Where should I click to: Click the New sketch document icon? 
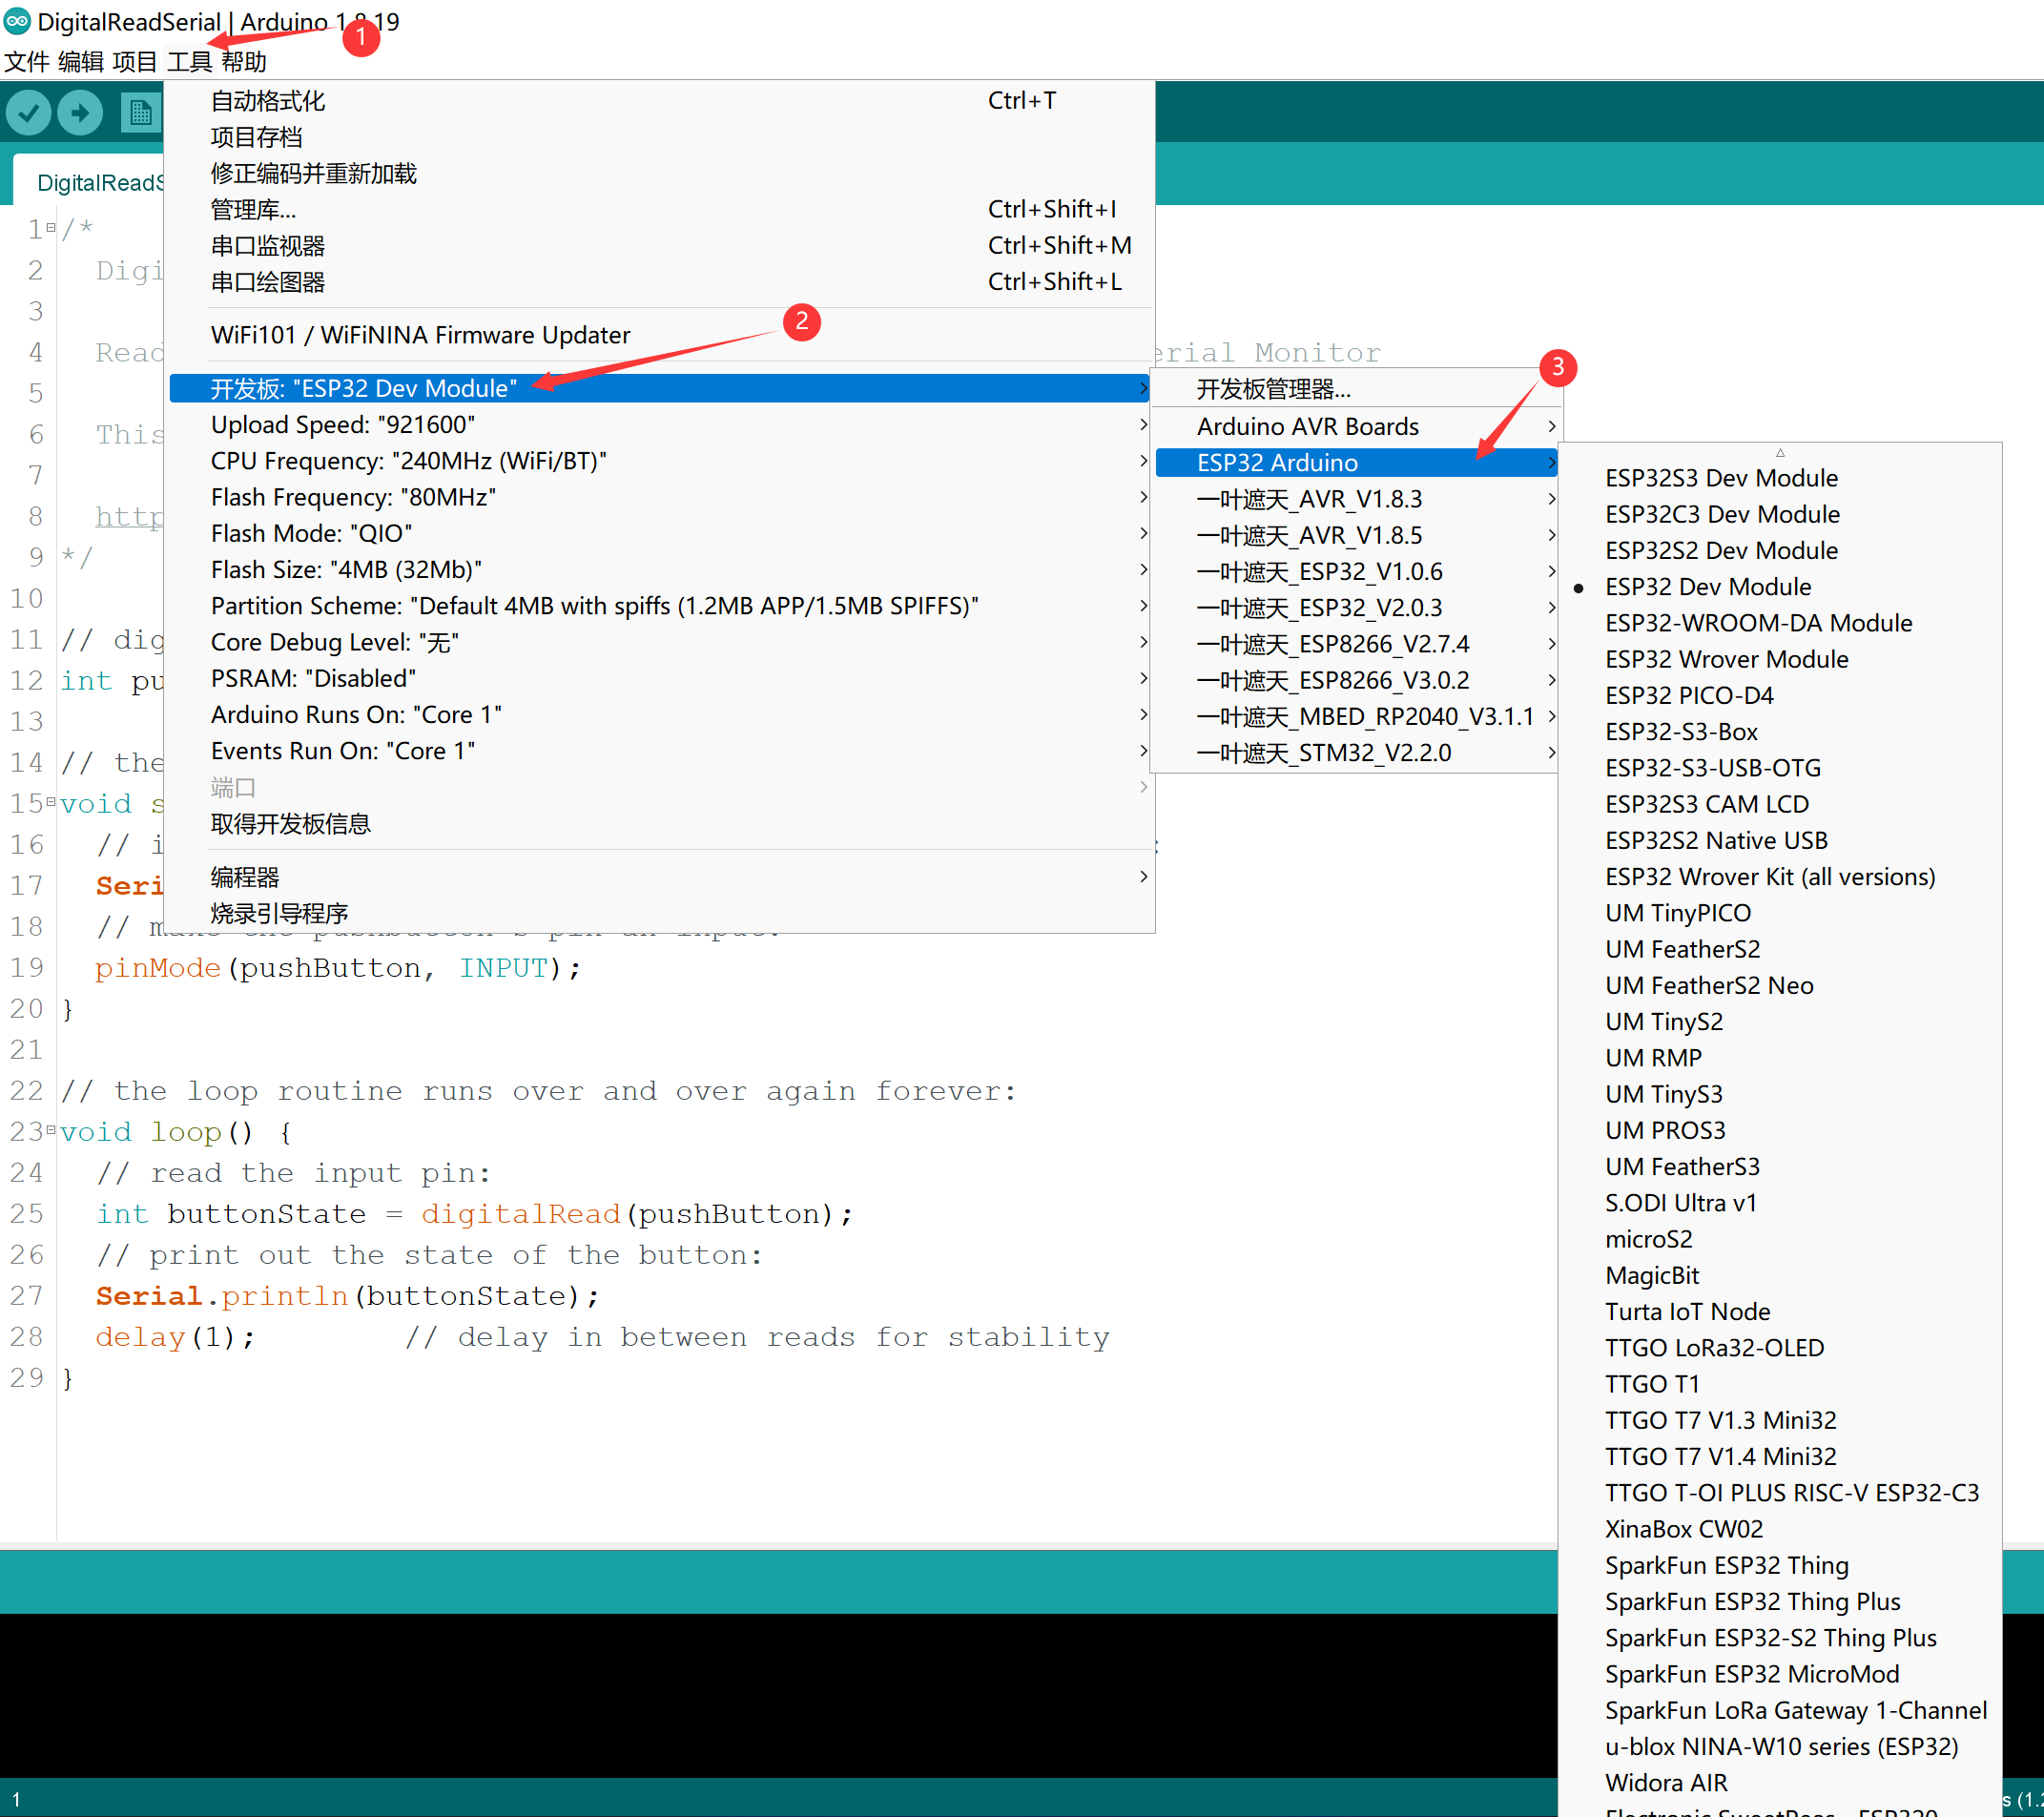[140, 112]
